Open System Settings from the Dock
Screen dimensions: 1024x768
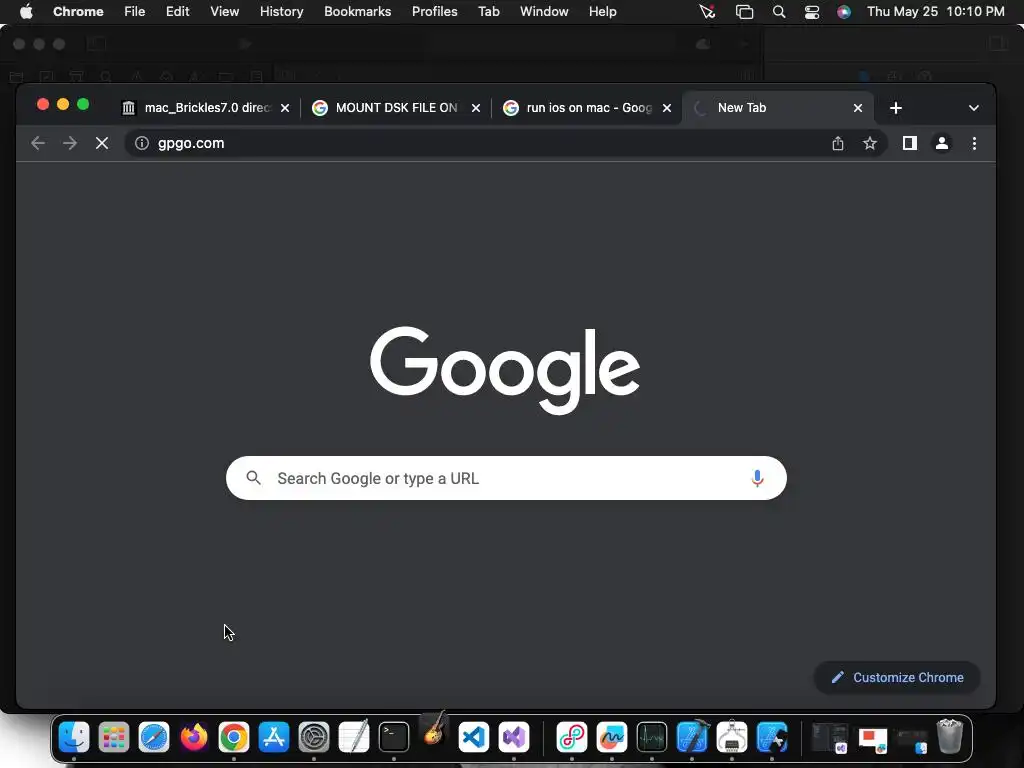314,737
